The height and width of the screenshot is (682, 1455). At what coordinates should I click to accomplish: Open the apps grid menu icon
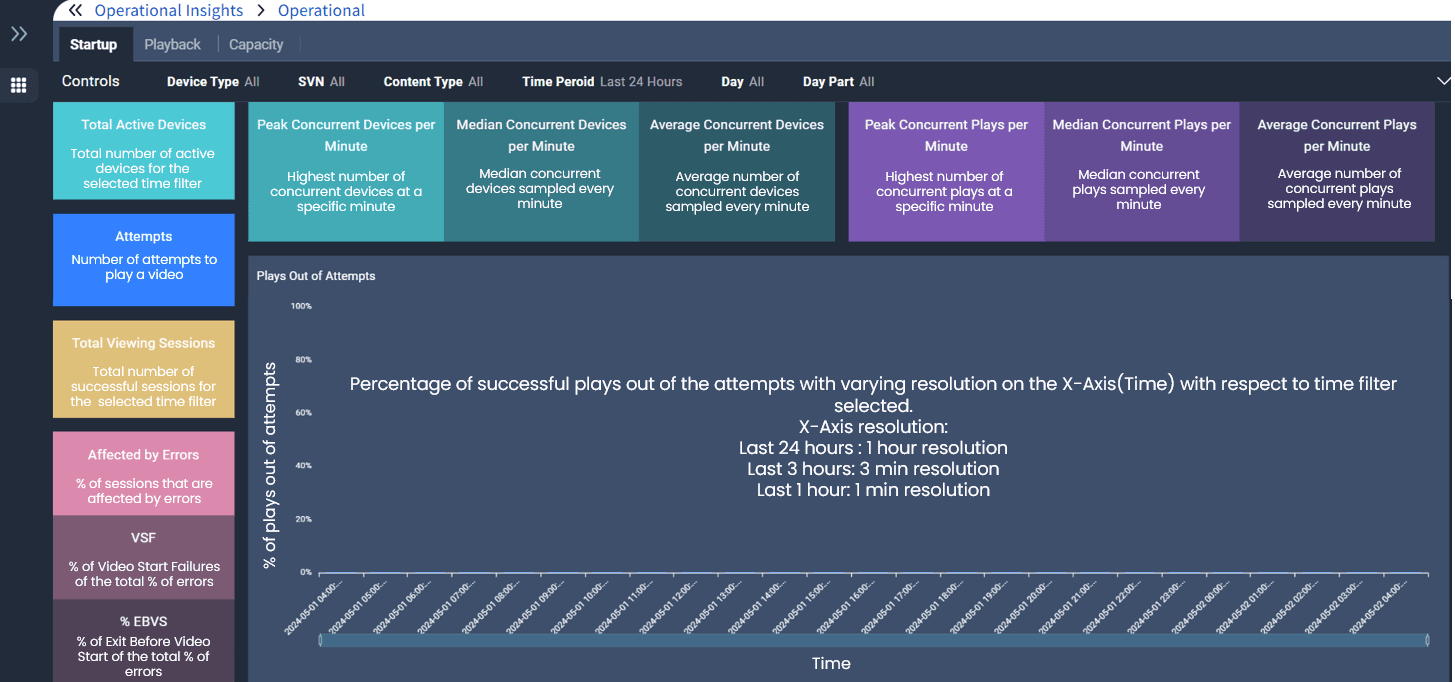18,85
